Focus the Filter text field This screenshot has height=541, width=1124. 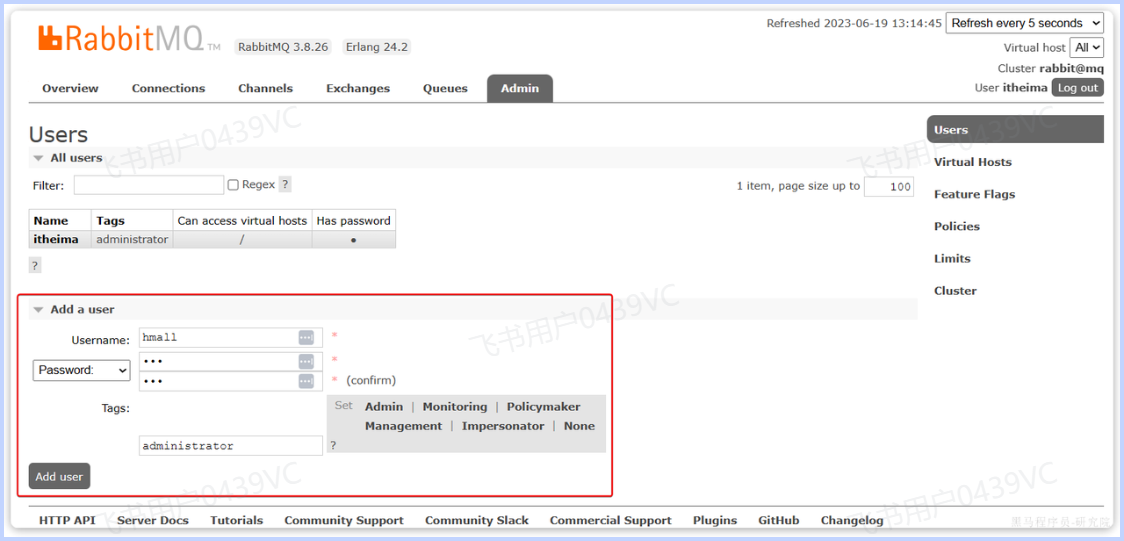[148, 185]
